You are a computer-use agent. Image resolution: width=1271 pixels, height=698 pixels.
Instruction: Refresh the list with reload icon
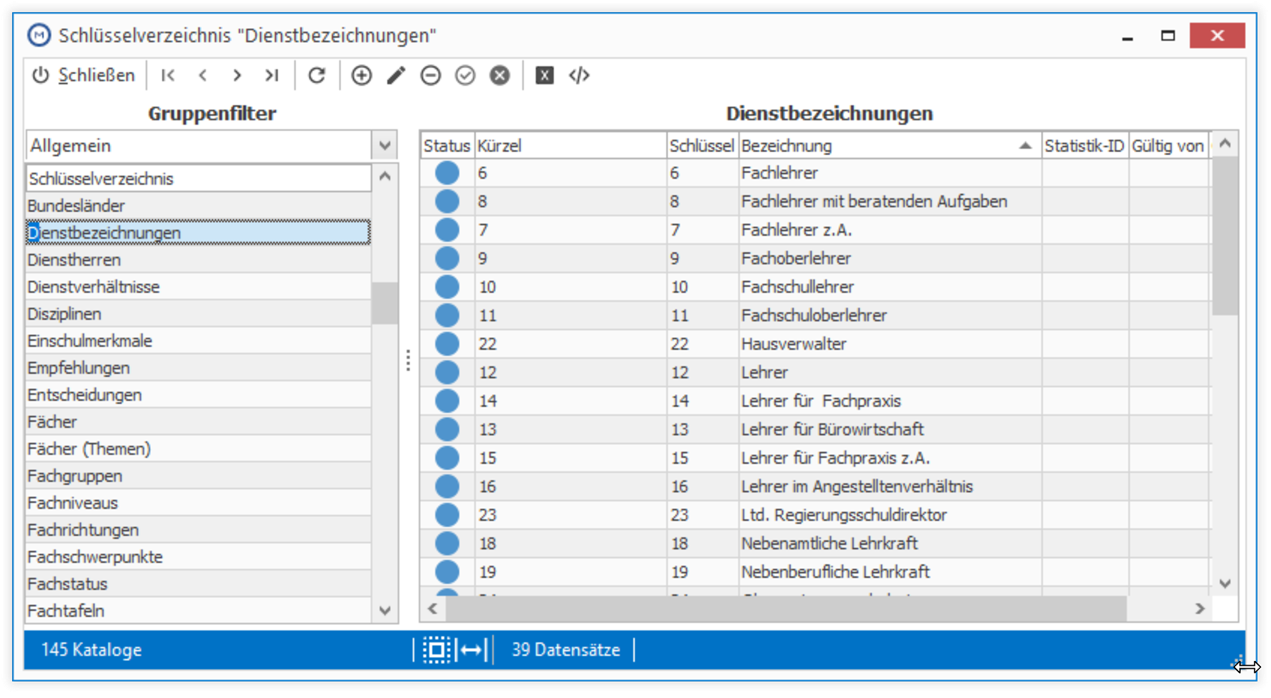point(317,75)
